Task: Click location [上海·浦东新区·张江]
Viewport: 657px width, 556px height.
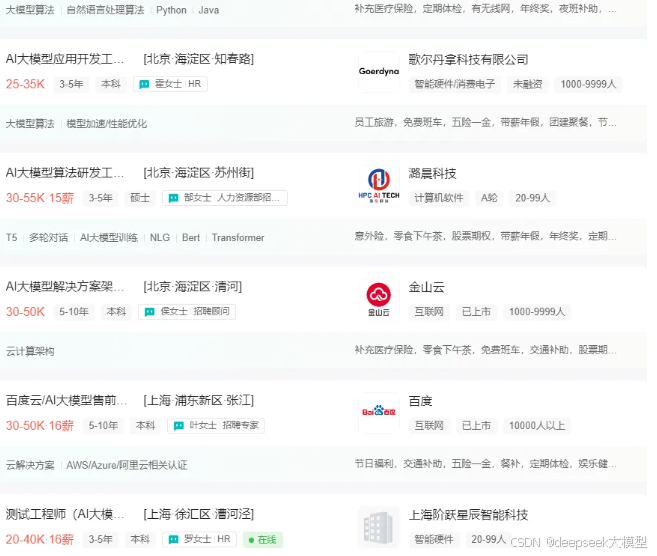Action: [x=199, y=401]
